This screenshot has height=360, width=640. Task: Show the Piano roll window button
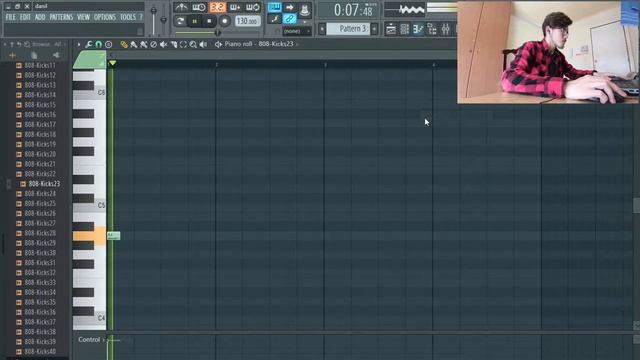418,29
